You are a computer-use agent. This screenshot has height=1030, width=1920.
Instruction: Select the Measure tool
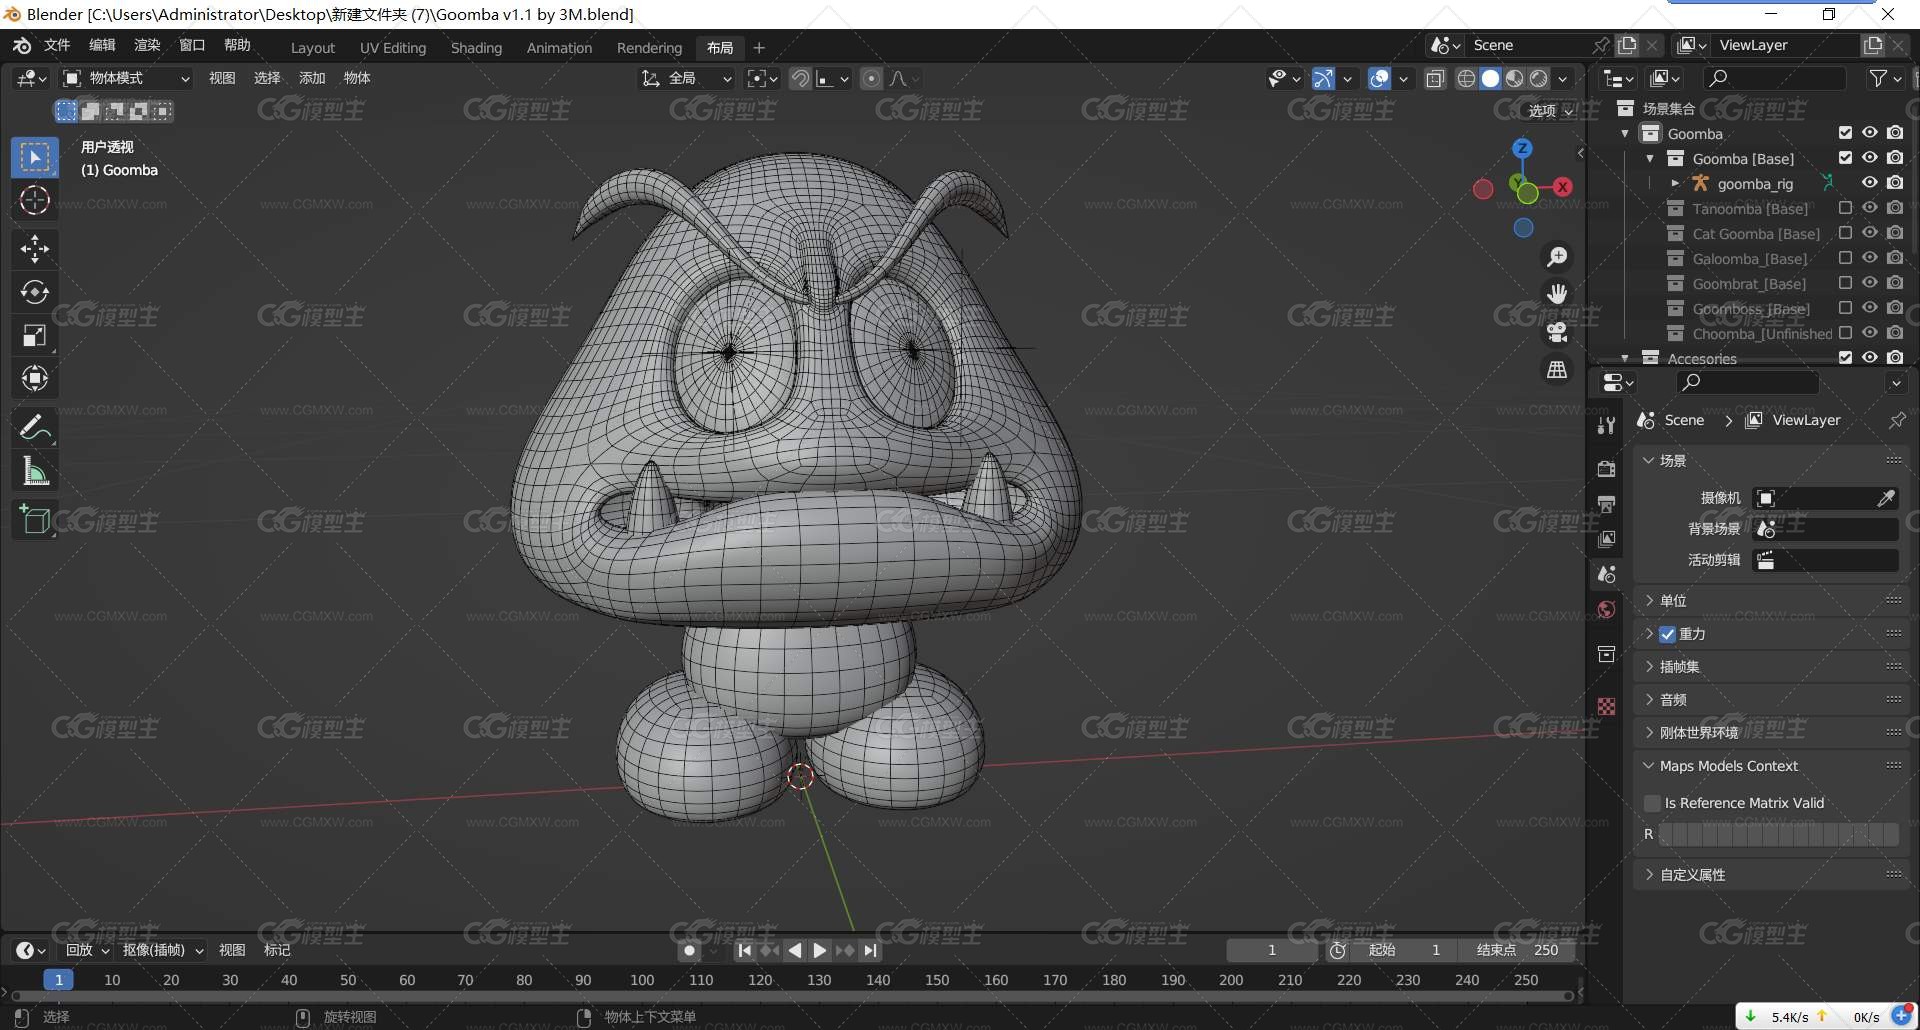[35, 471]
